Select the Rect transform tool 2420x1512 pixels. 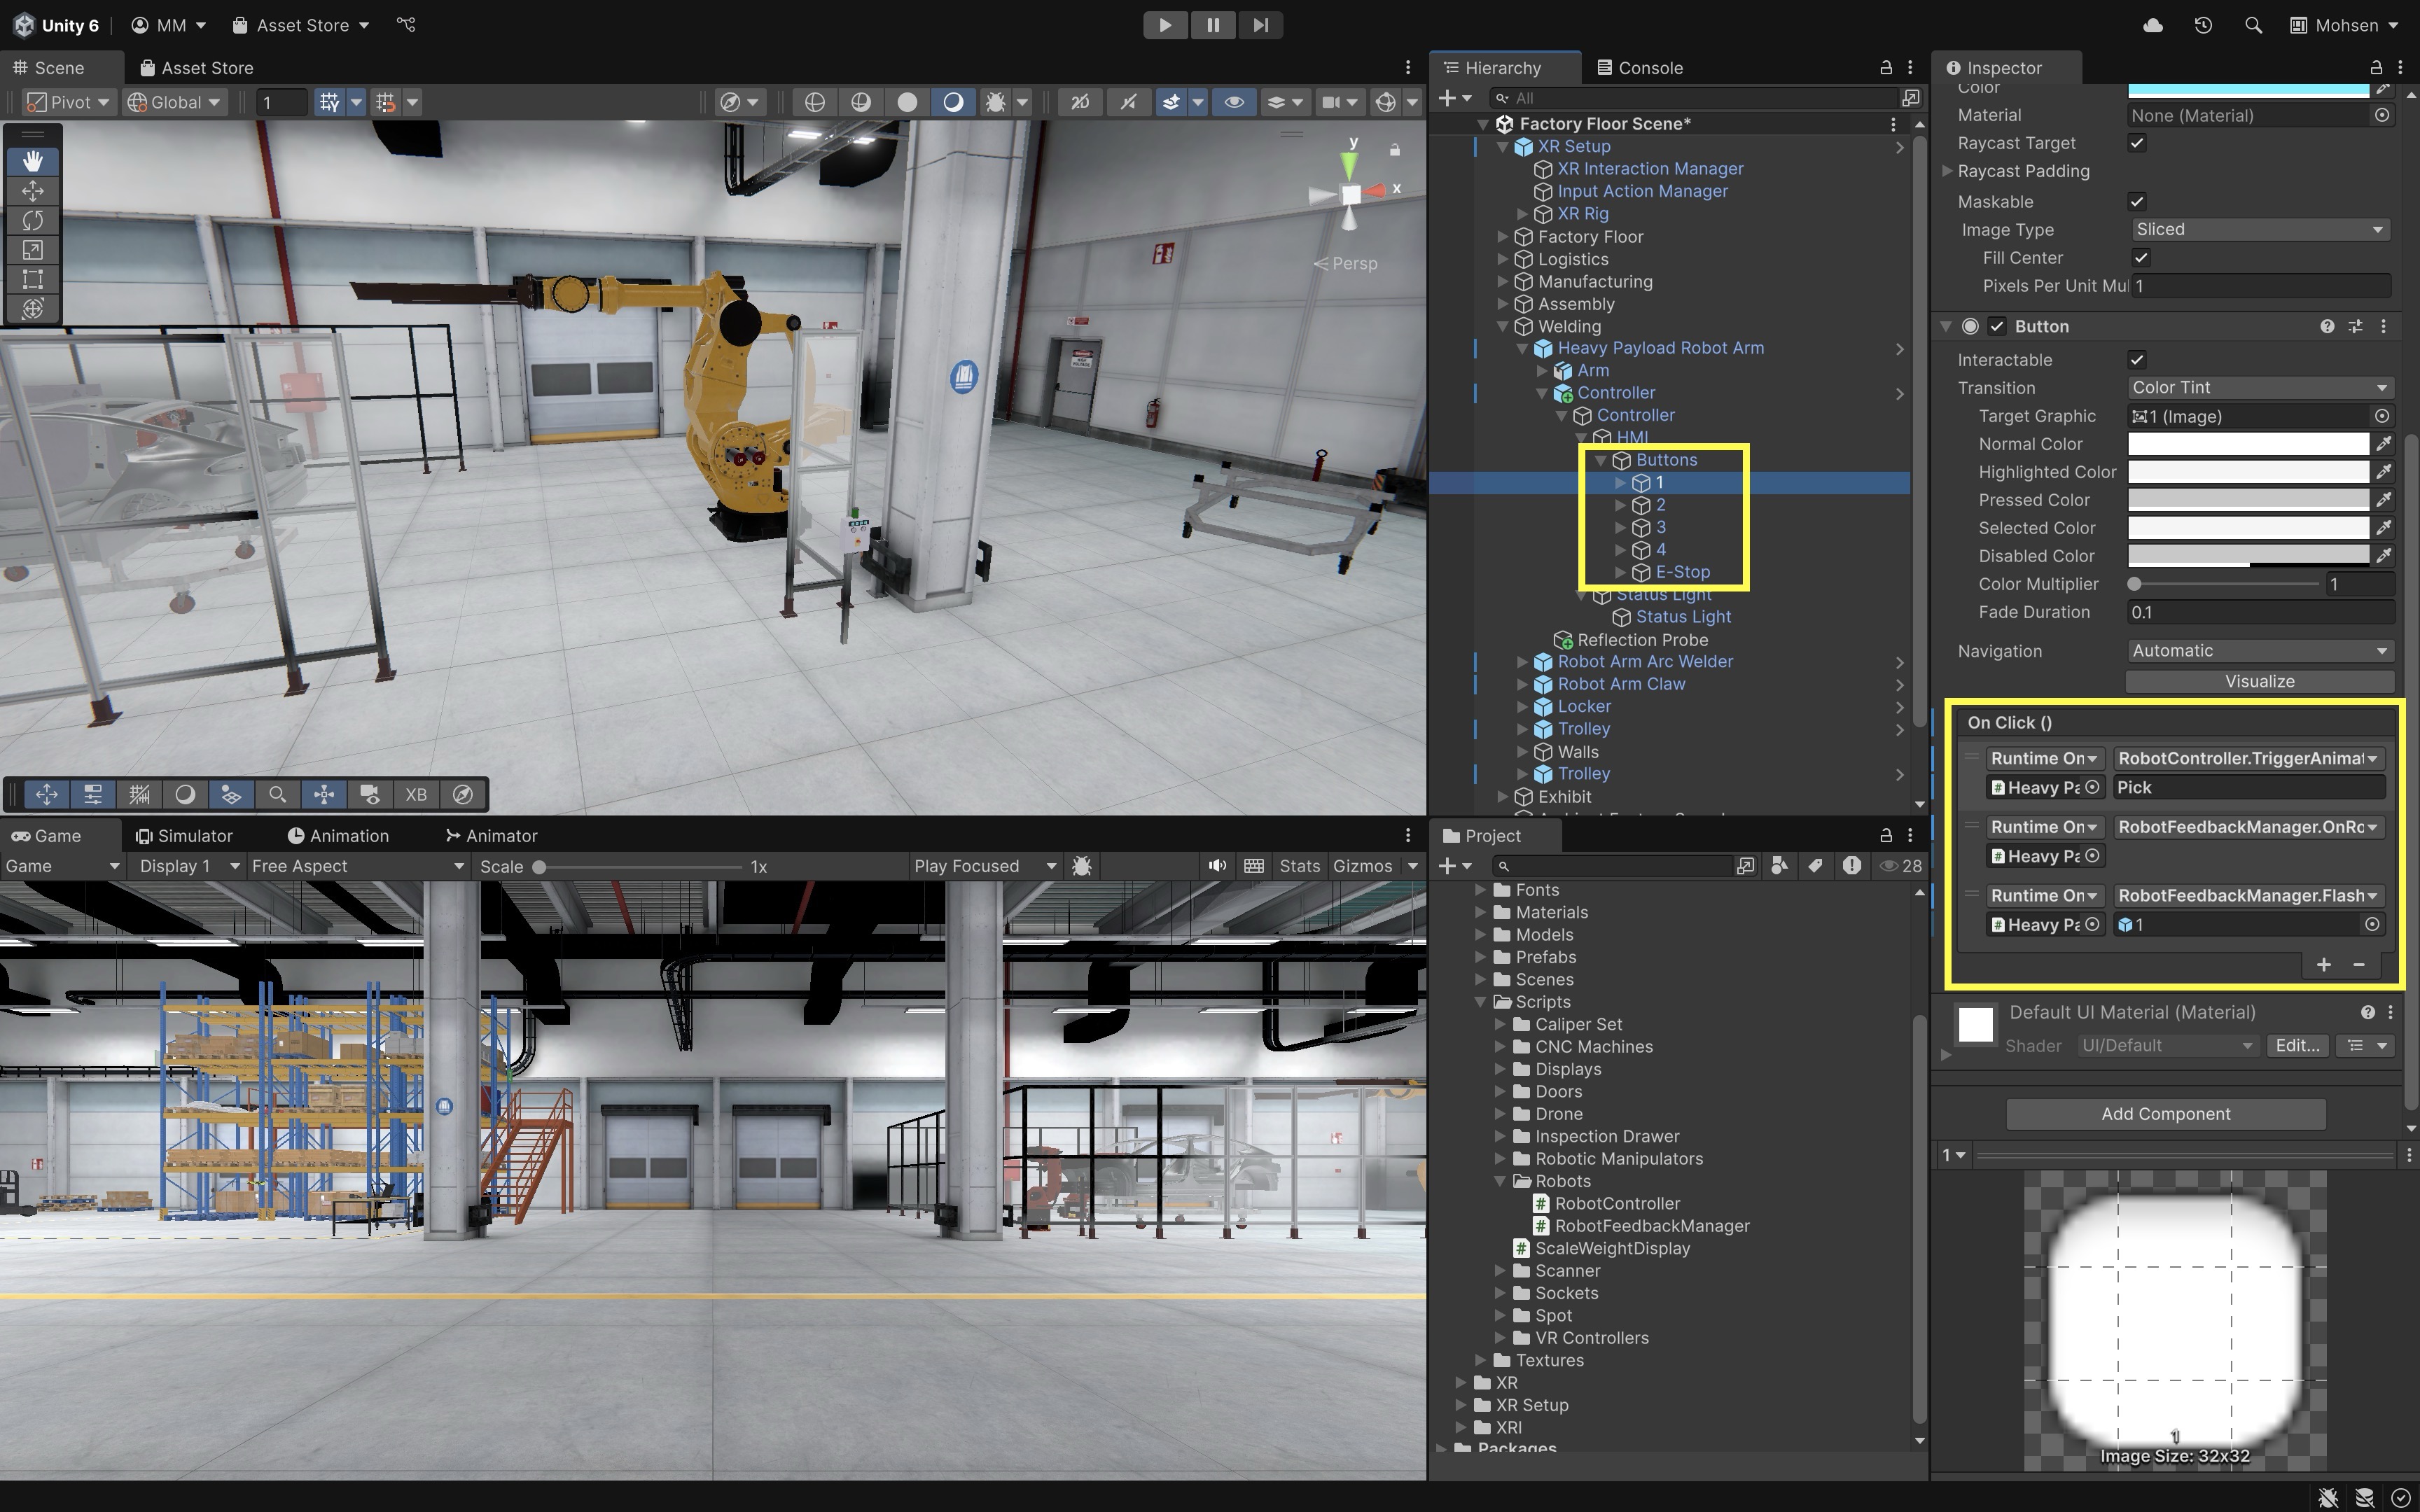[x=32, y=279]
